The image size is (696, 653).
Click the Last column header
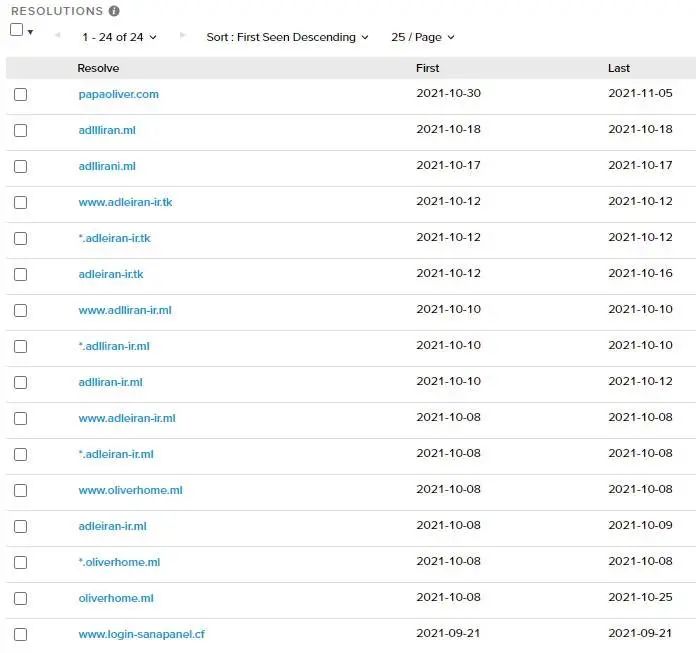(x=619, y=68)
